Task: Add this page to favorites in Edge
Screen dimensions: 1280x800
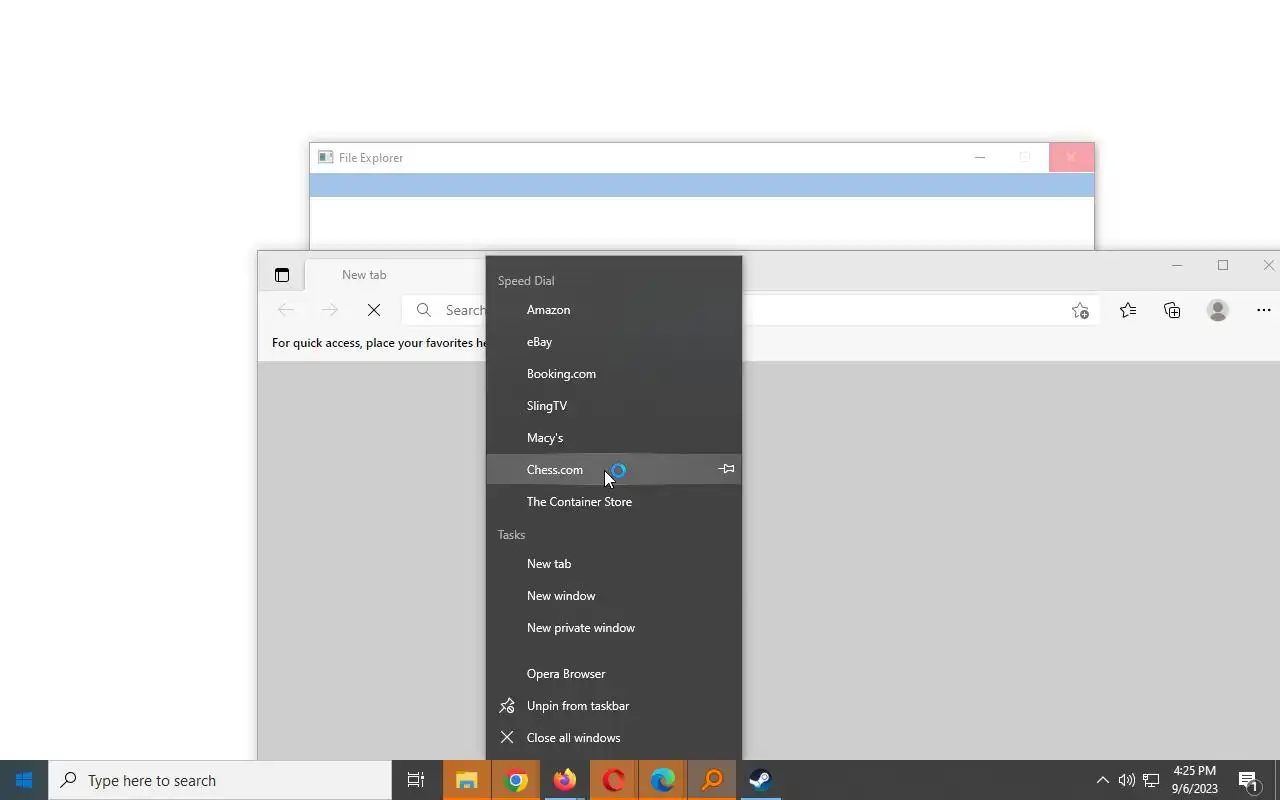Action: [1080, 311]
